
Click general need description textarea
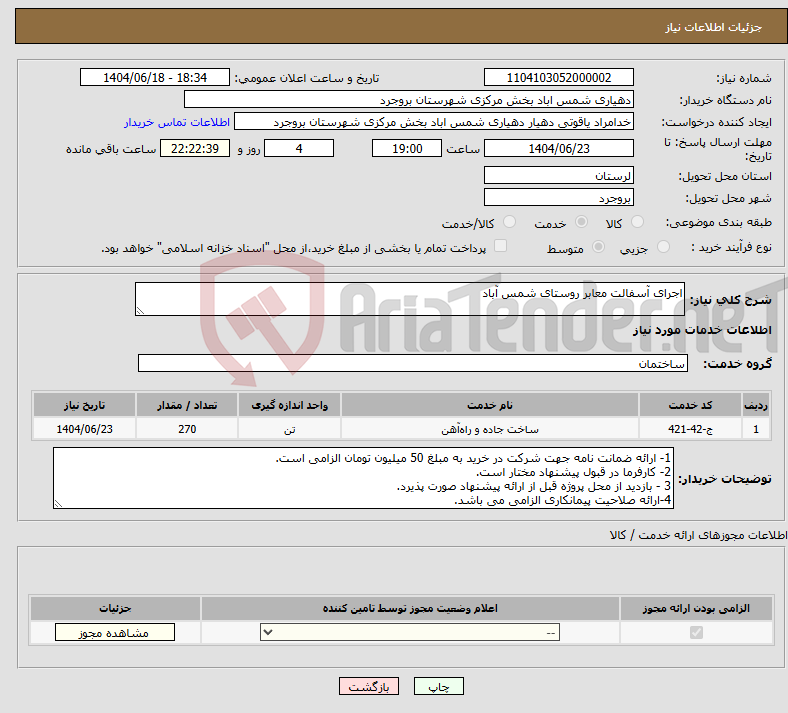pos(410,299)
